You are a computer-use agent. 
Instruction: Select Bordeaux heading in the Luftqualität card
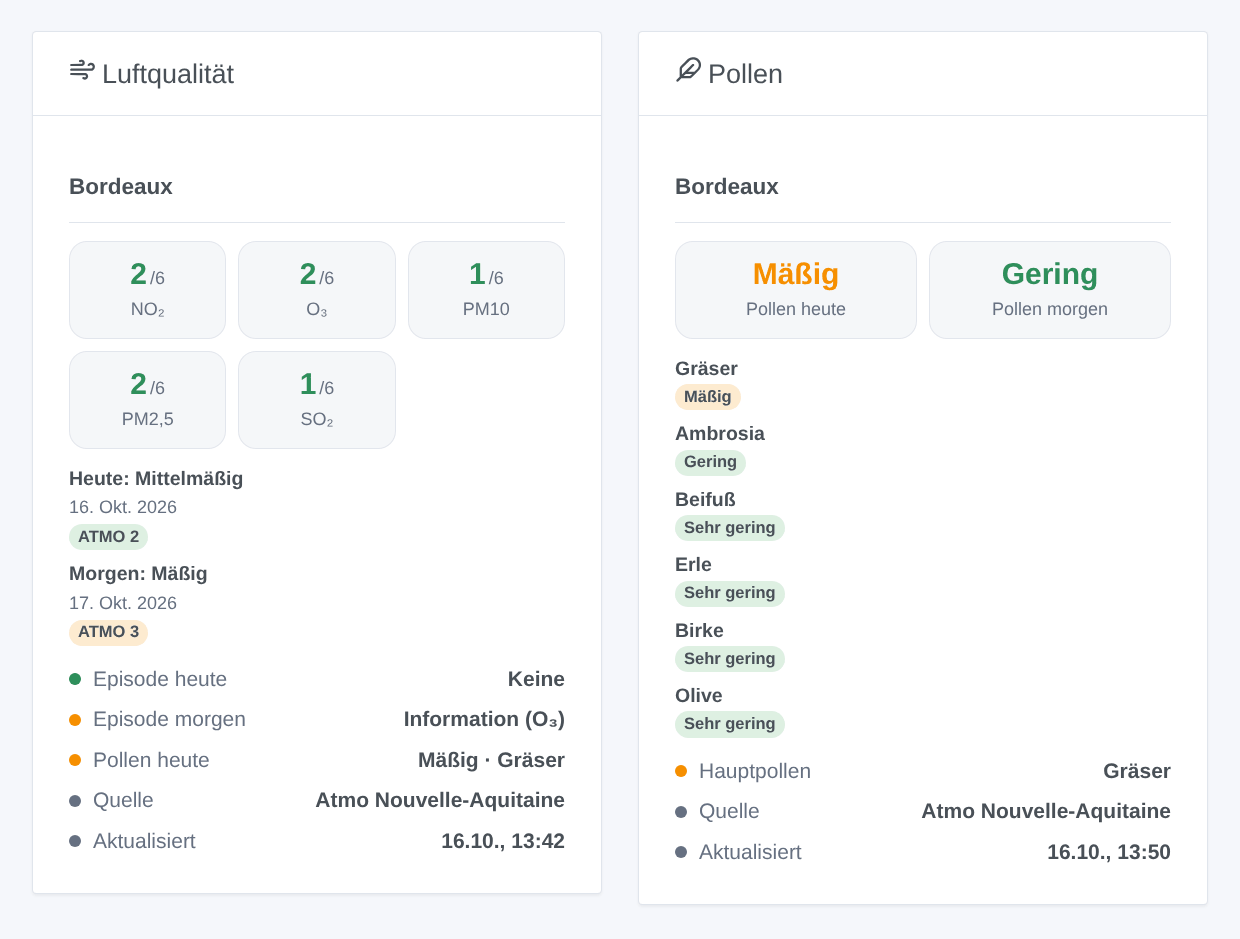click(121, 187)
